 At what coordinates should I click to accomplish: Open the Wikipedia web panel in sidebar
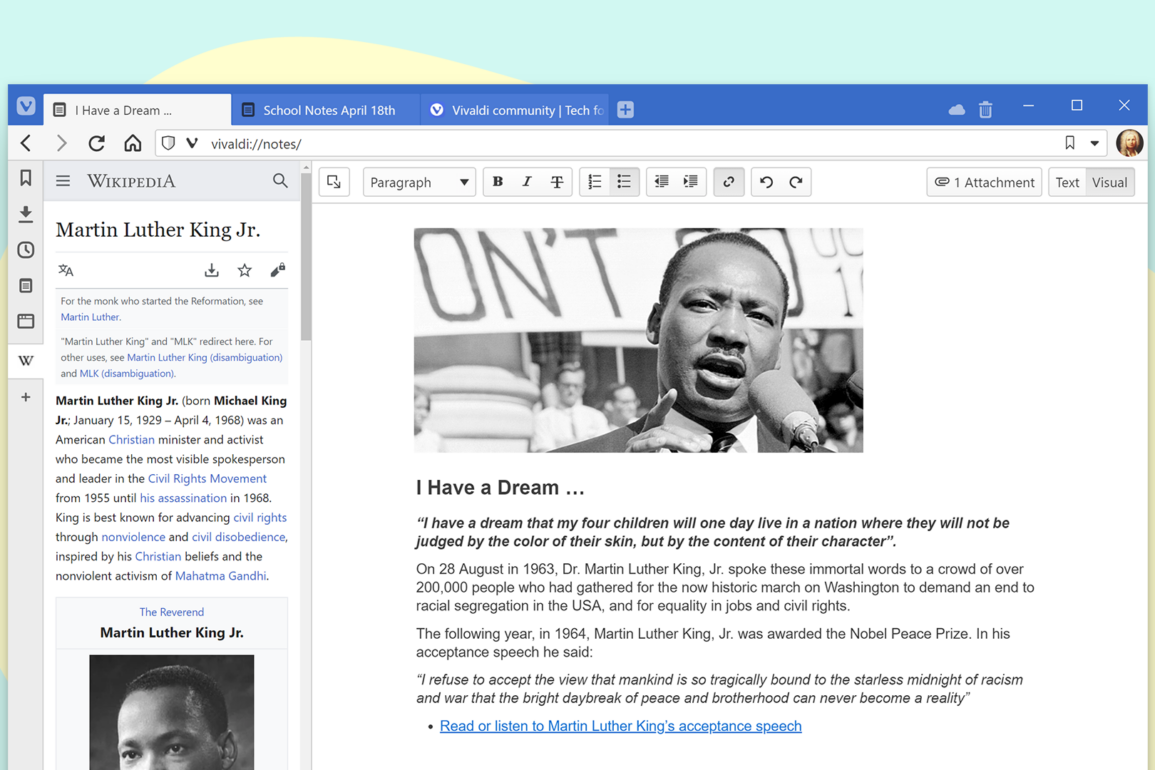26,360
